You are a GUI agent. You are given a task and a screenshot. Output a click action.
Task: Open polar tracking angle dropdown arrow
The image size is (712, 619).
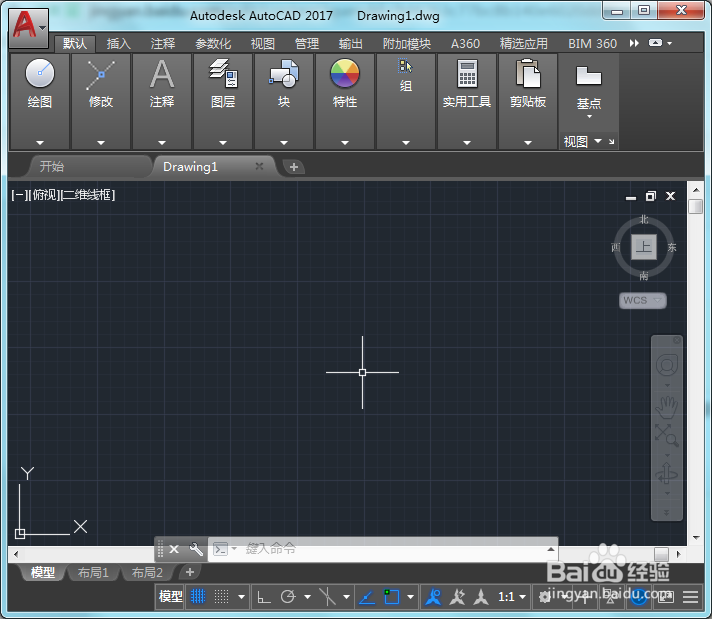click(x=307, y=597)
